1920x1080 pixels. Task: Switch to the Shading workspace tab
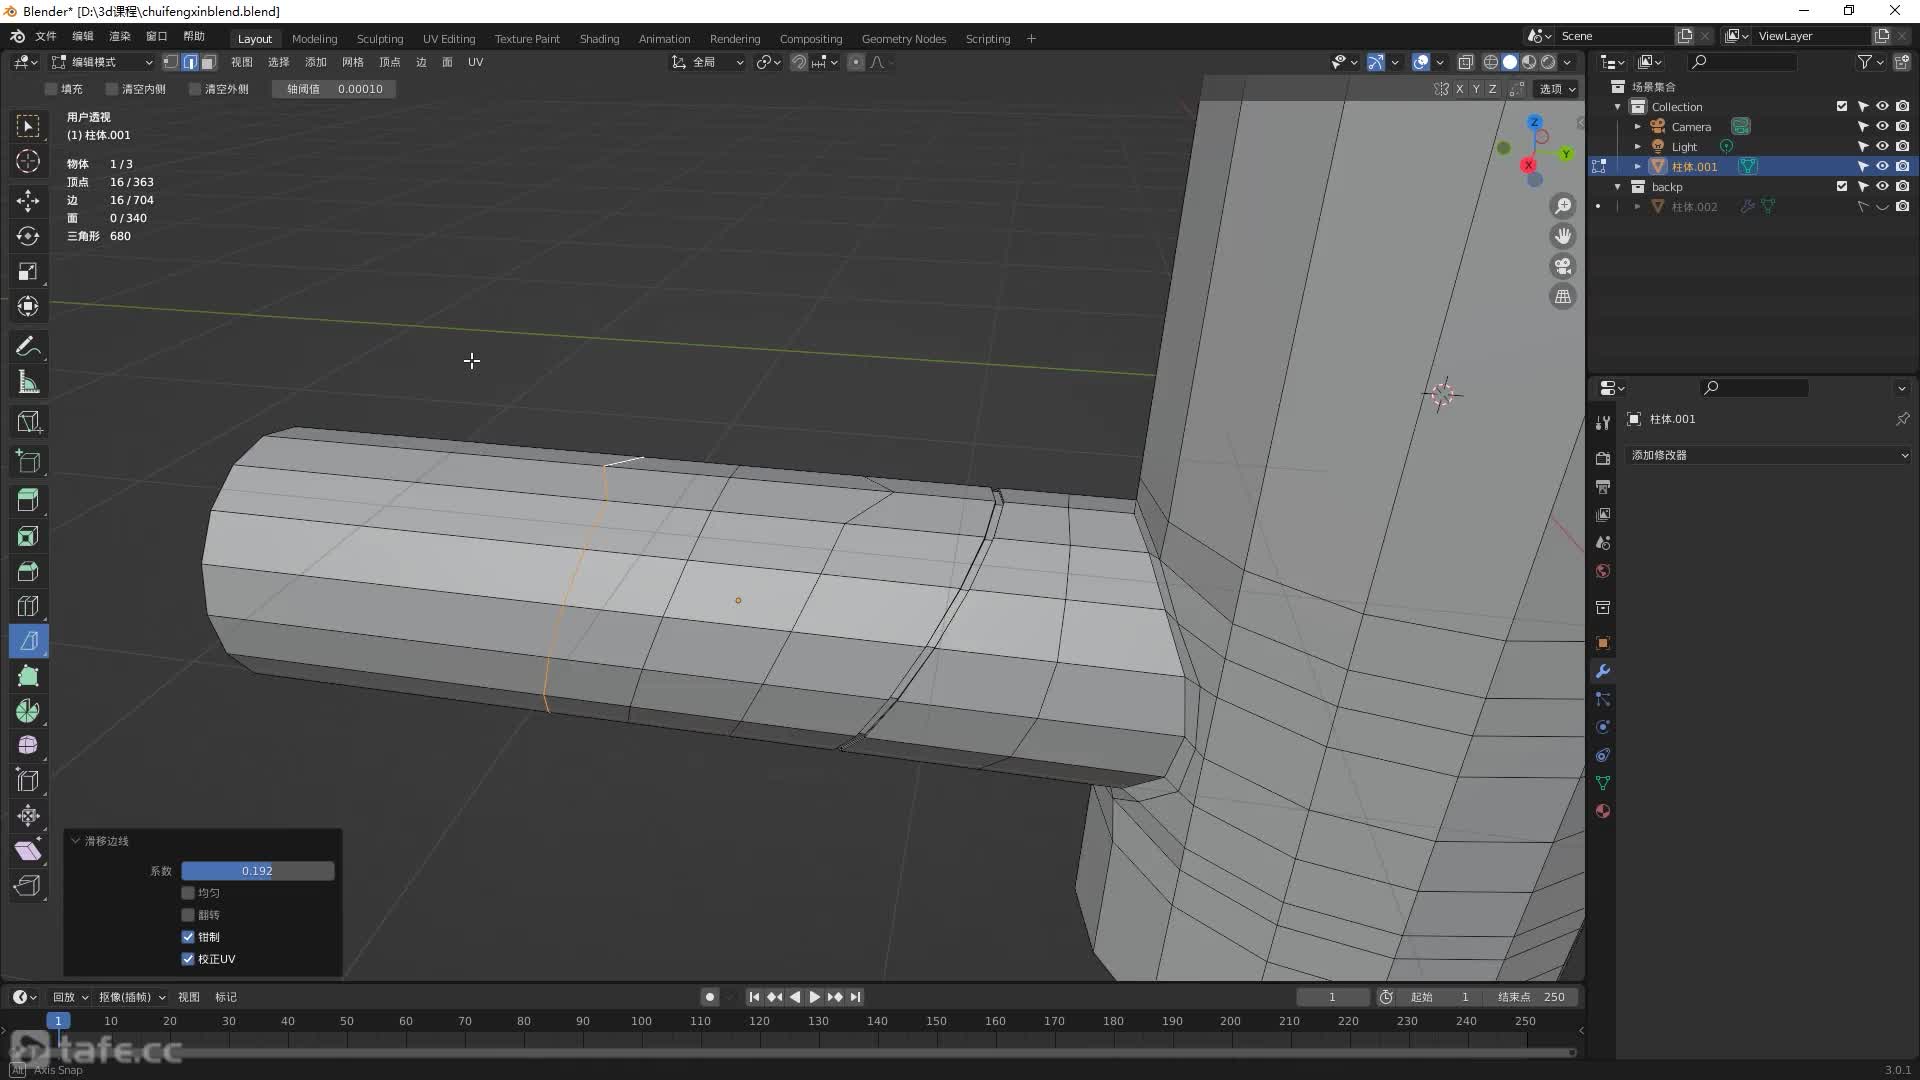pos(599,39)
